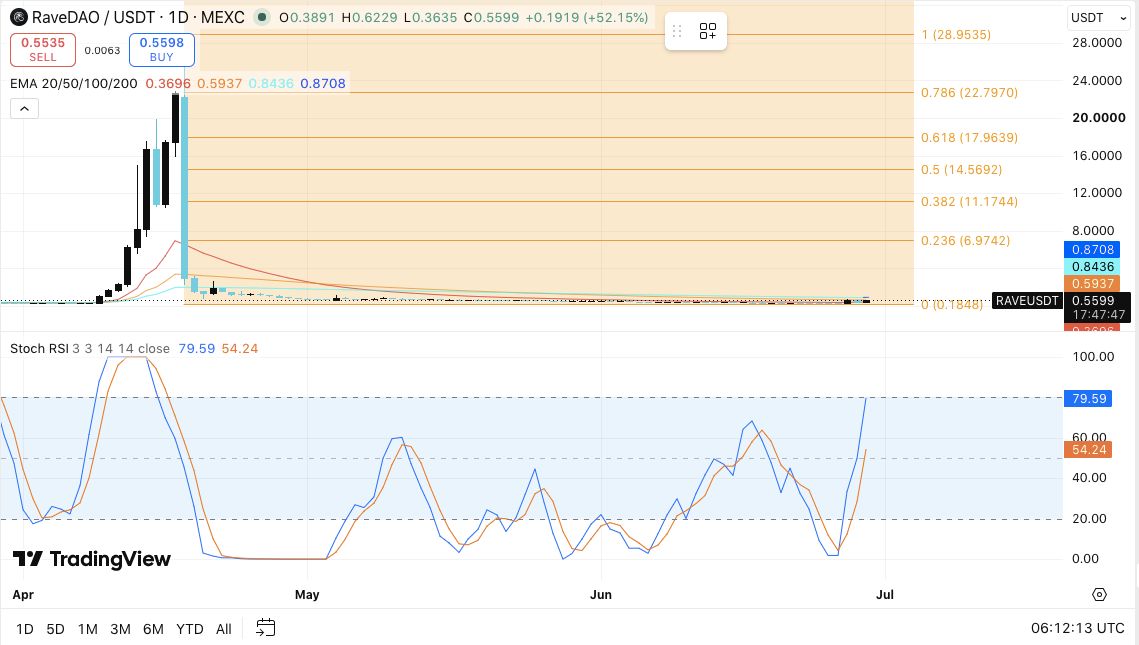The image size is (1139, 645).
Task: Click the RAVEUSDT price label tag
Action: click(x=1026, y=301)
